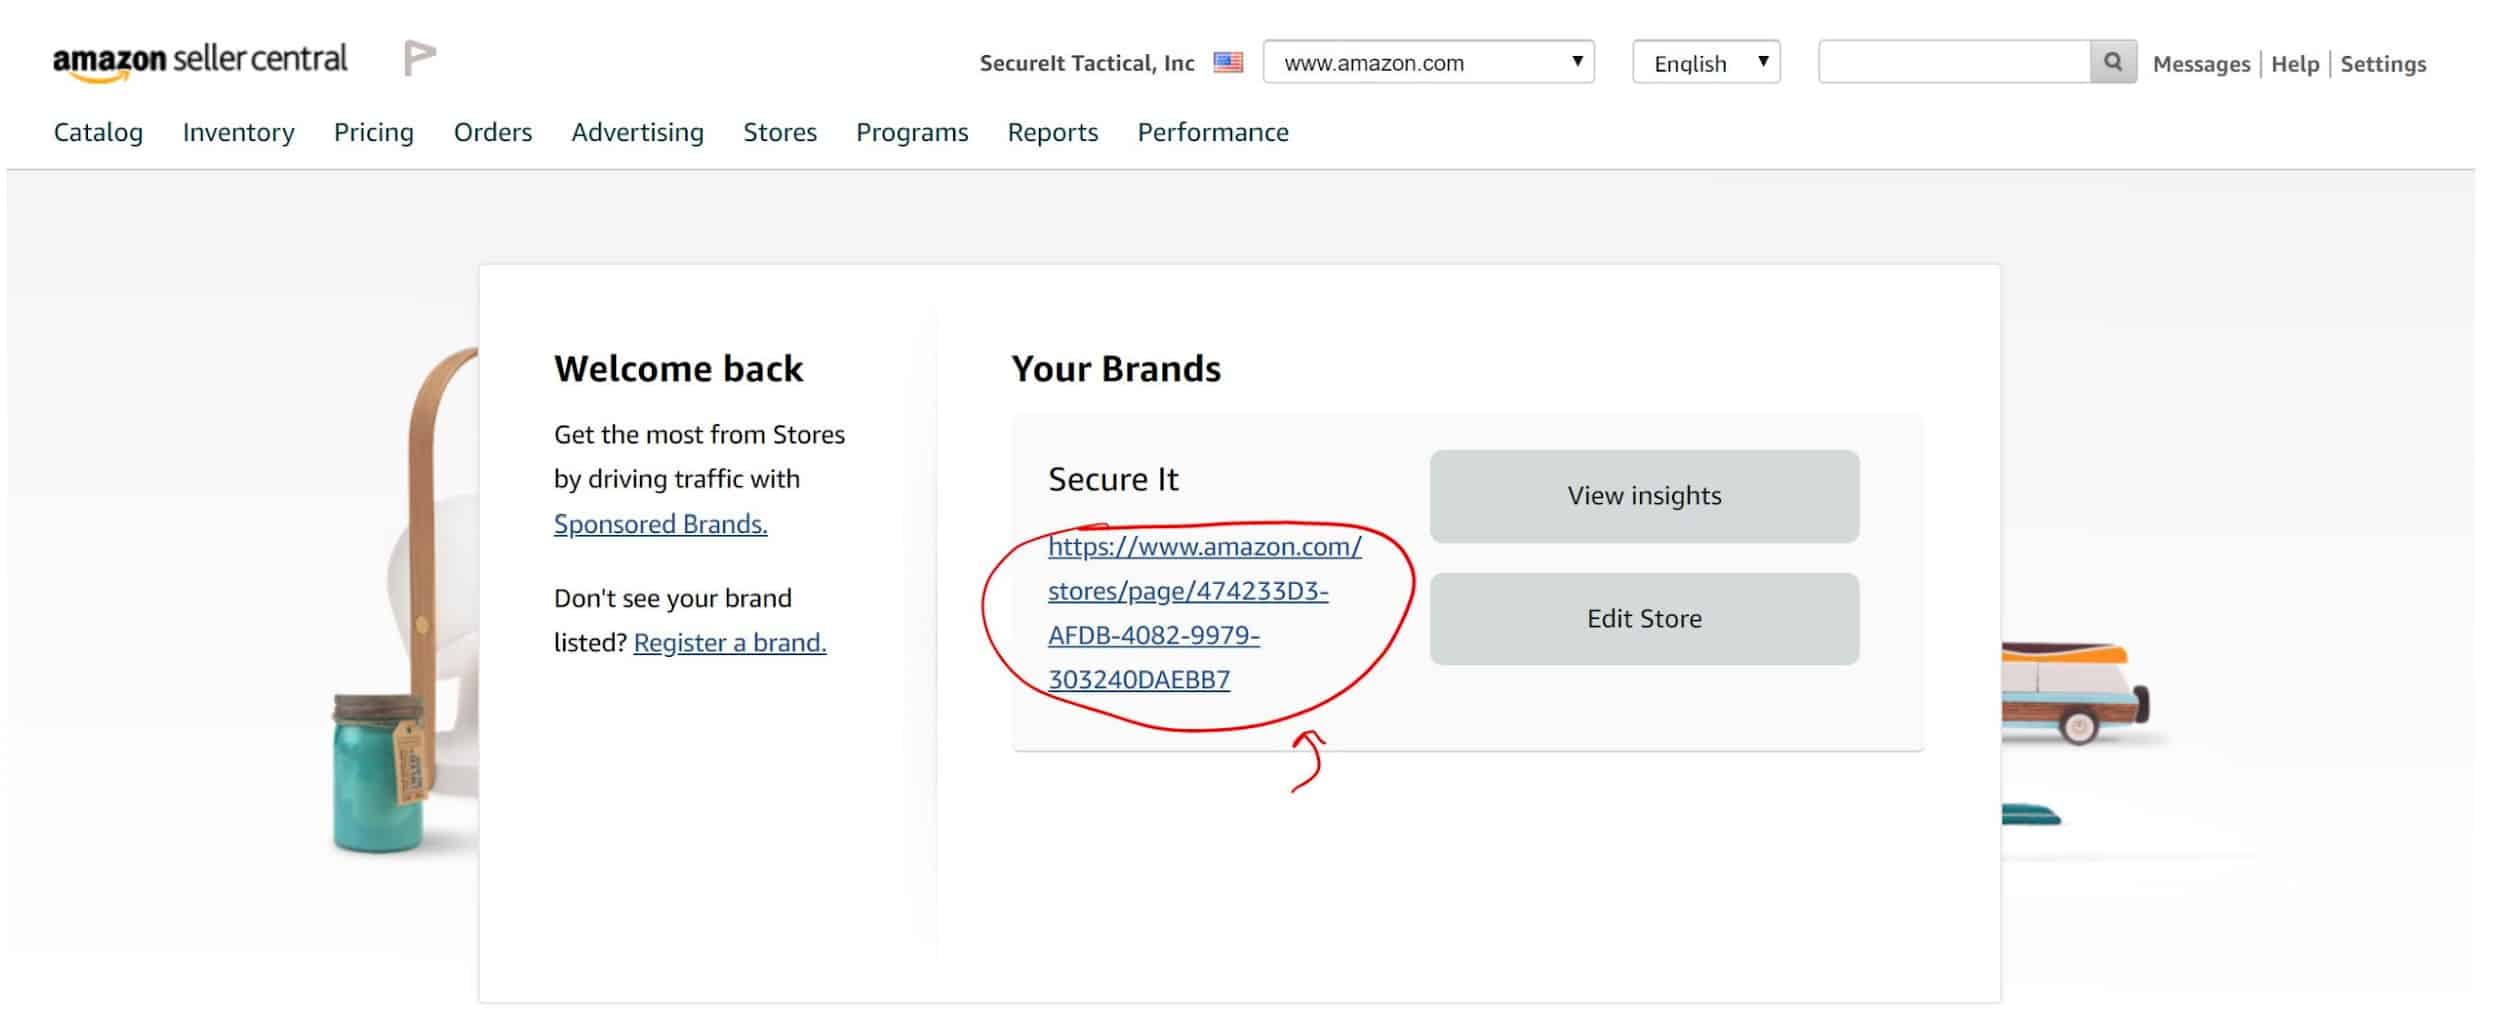Click Register a brand link

pos(730,642)
